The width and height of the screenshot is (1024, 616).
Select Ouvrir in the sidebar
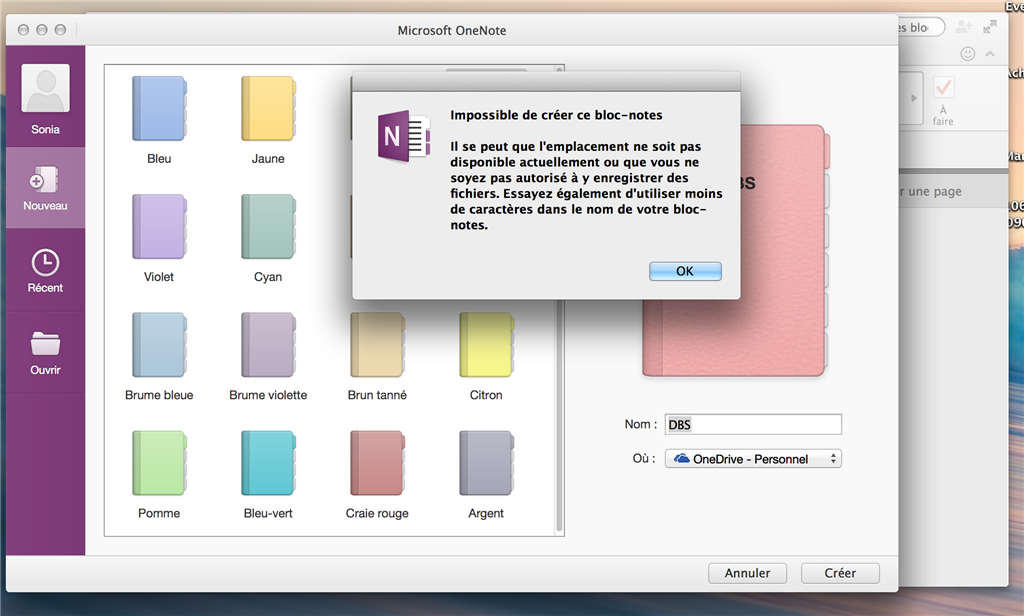[x=45, y=353]
